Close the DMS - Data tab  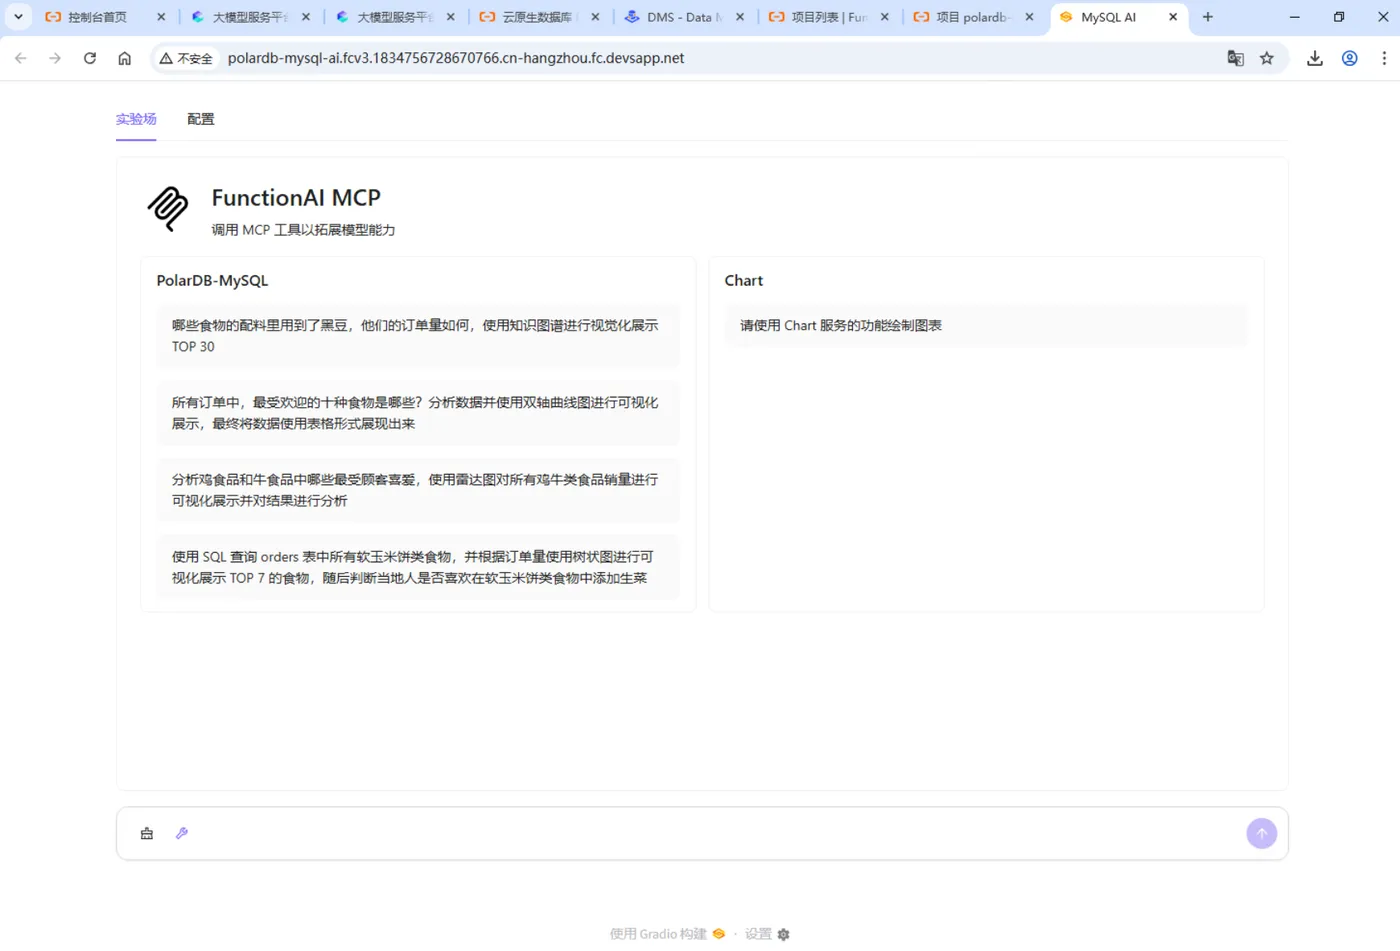click(x=740, y=17)
